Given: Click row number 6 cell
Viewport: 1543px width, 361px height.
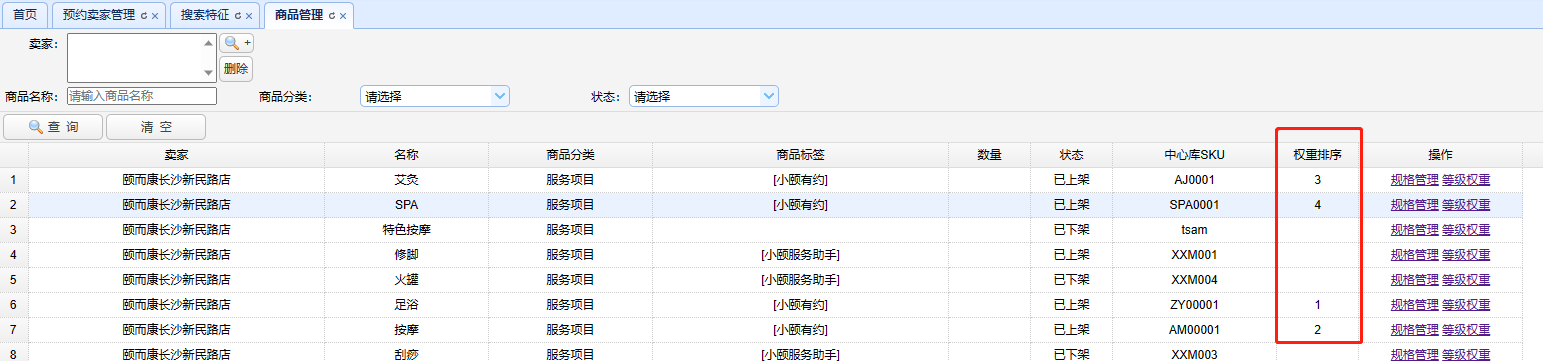Looking at the screenshot, I should pos(14,305).
